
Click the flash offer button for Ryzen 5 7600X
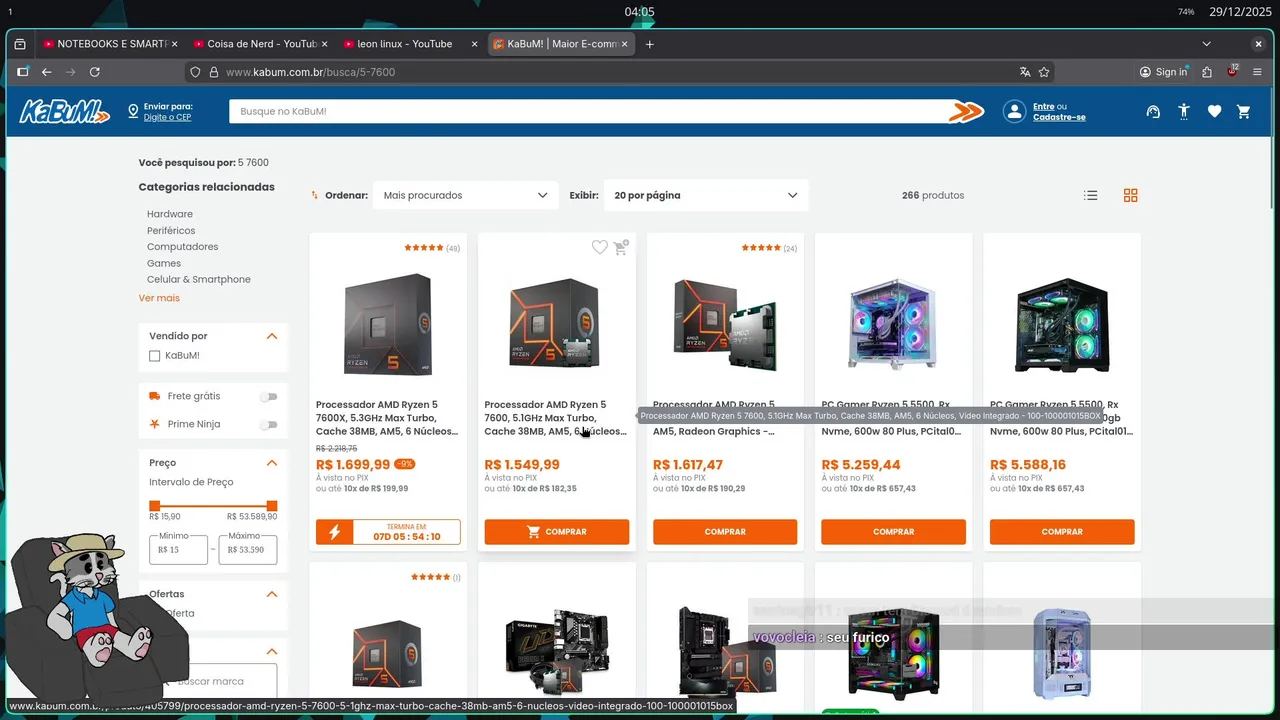pyautogui.click(x=388, y=532)
